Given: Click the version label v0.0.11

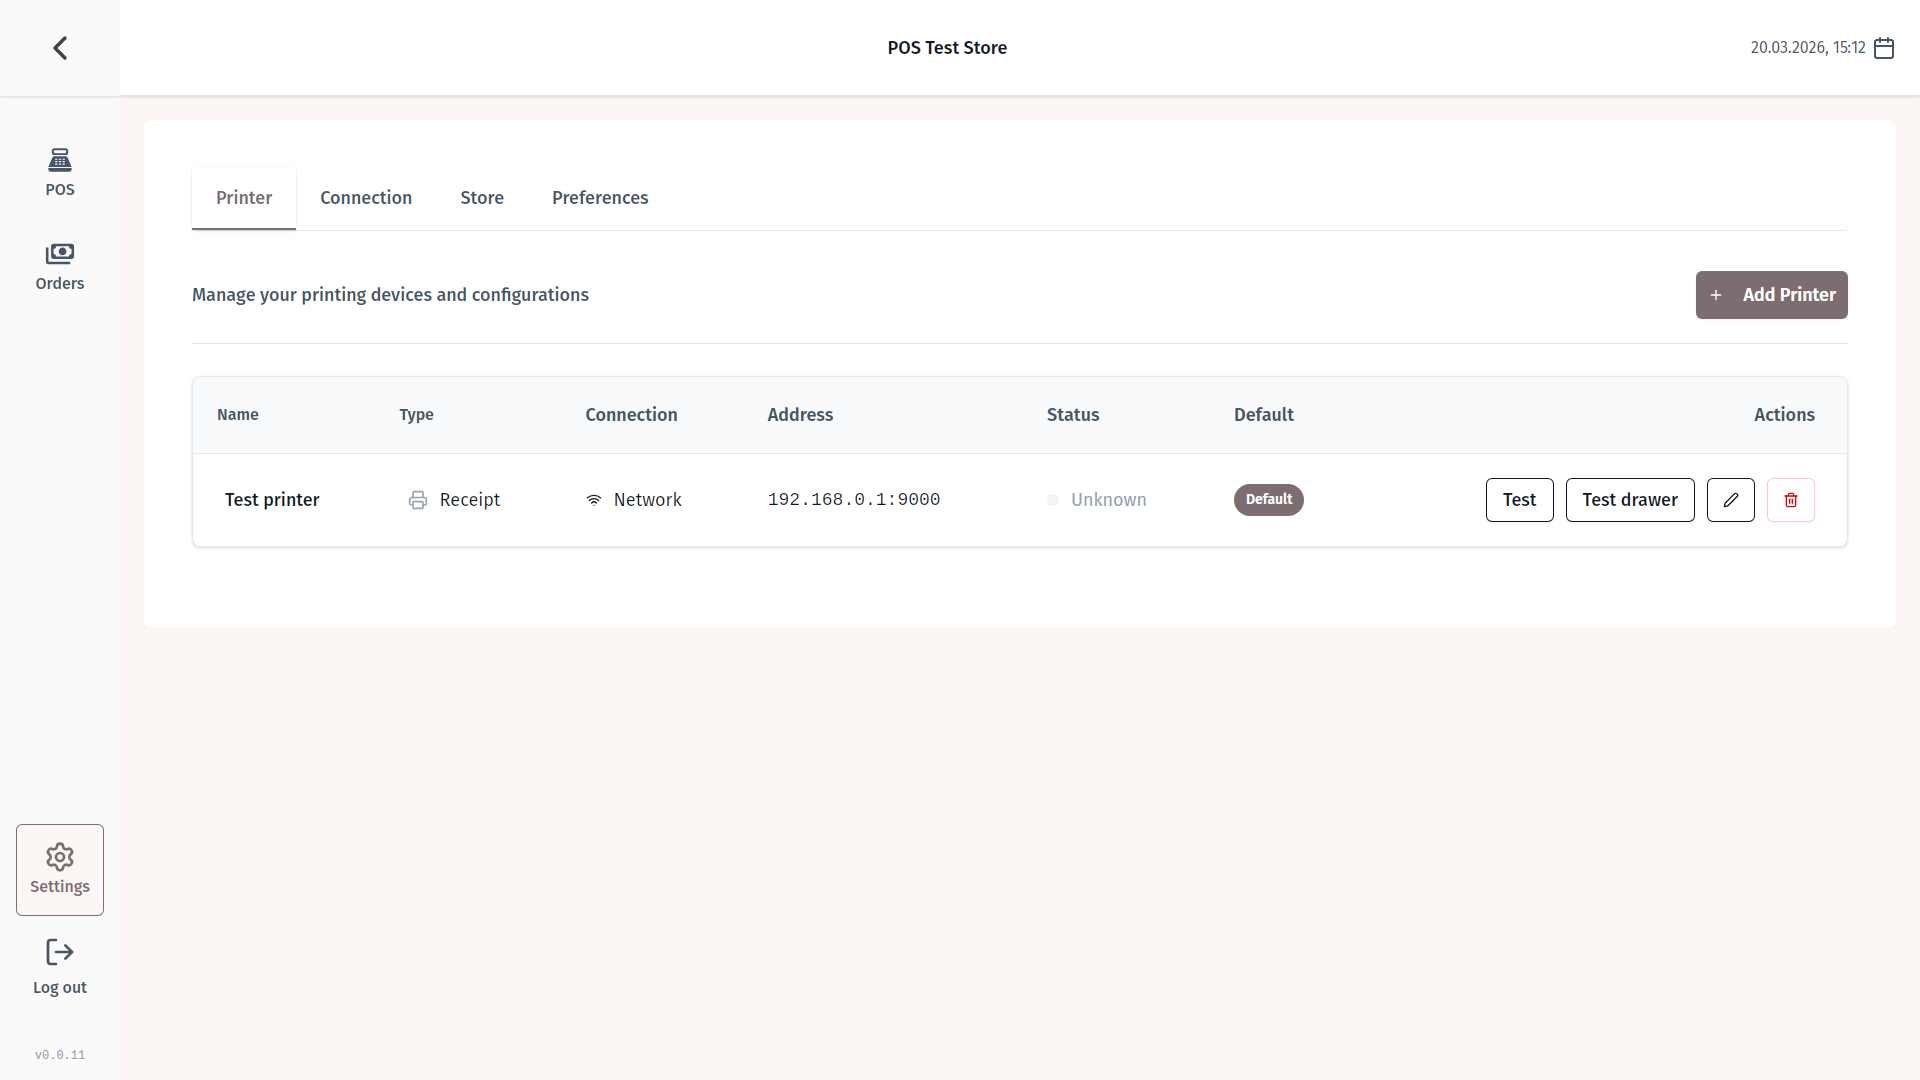Looking at the screenshot, I should (60, 1055).
